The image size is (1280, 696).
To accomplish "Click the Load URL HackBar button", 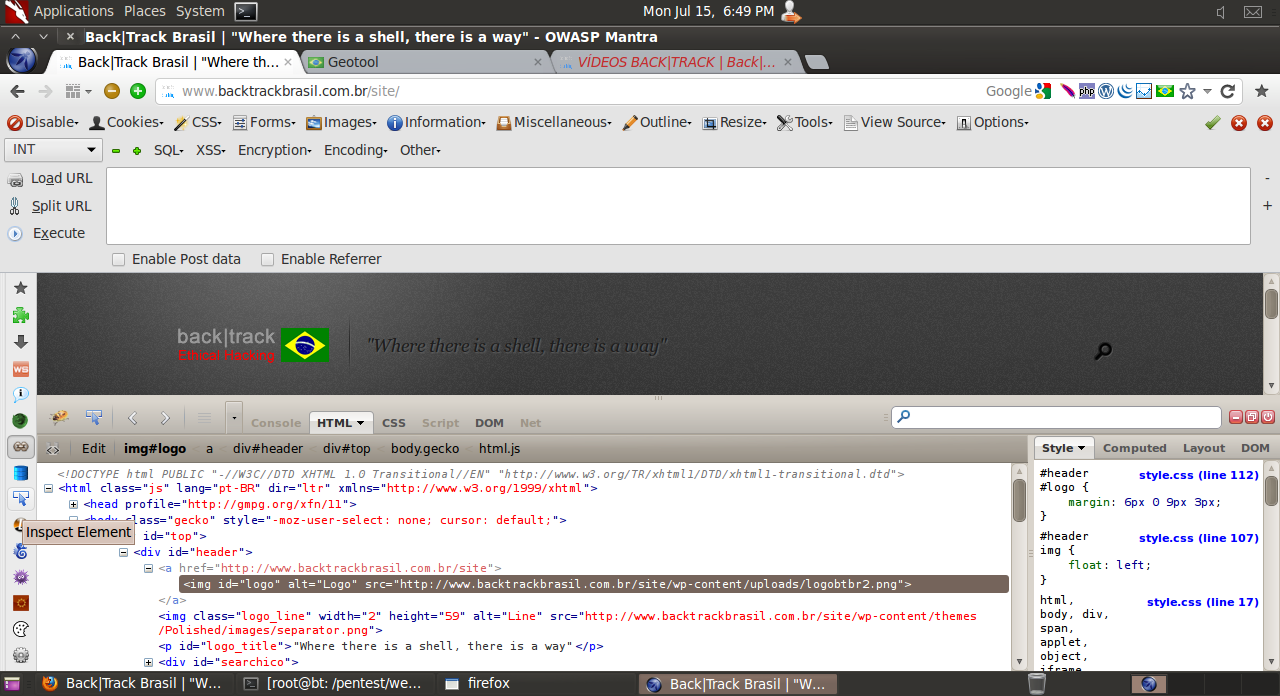I will (50, 179).
